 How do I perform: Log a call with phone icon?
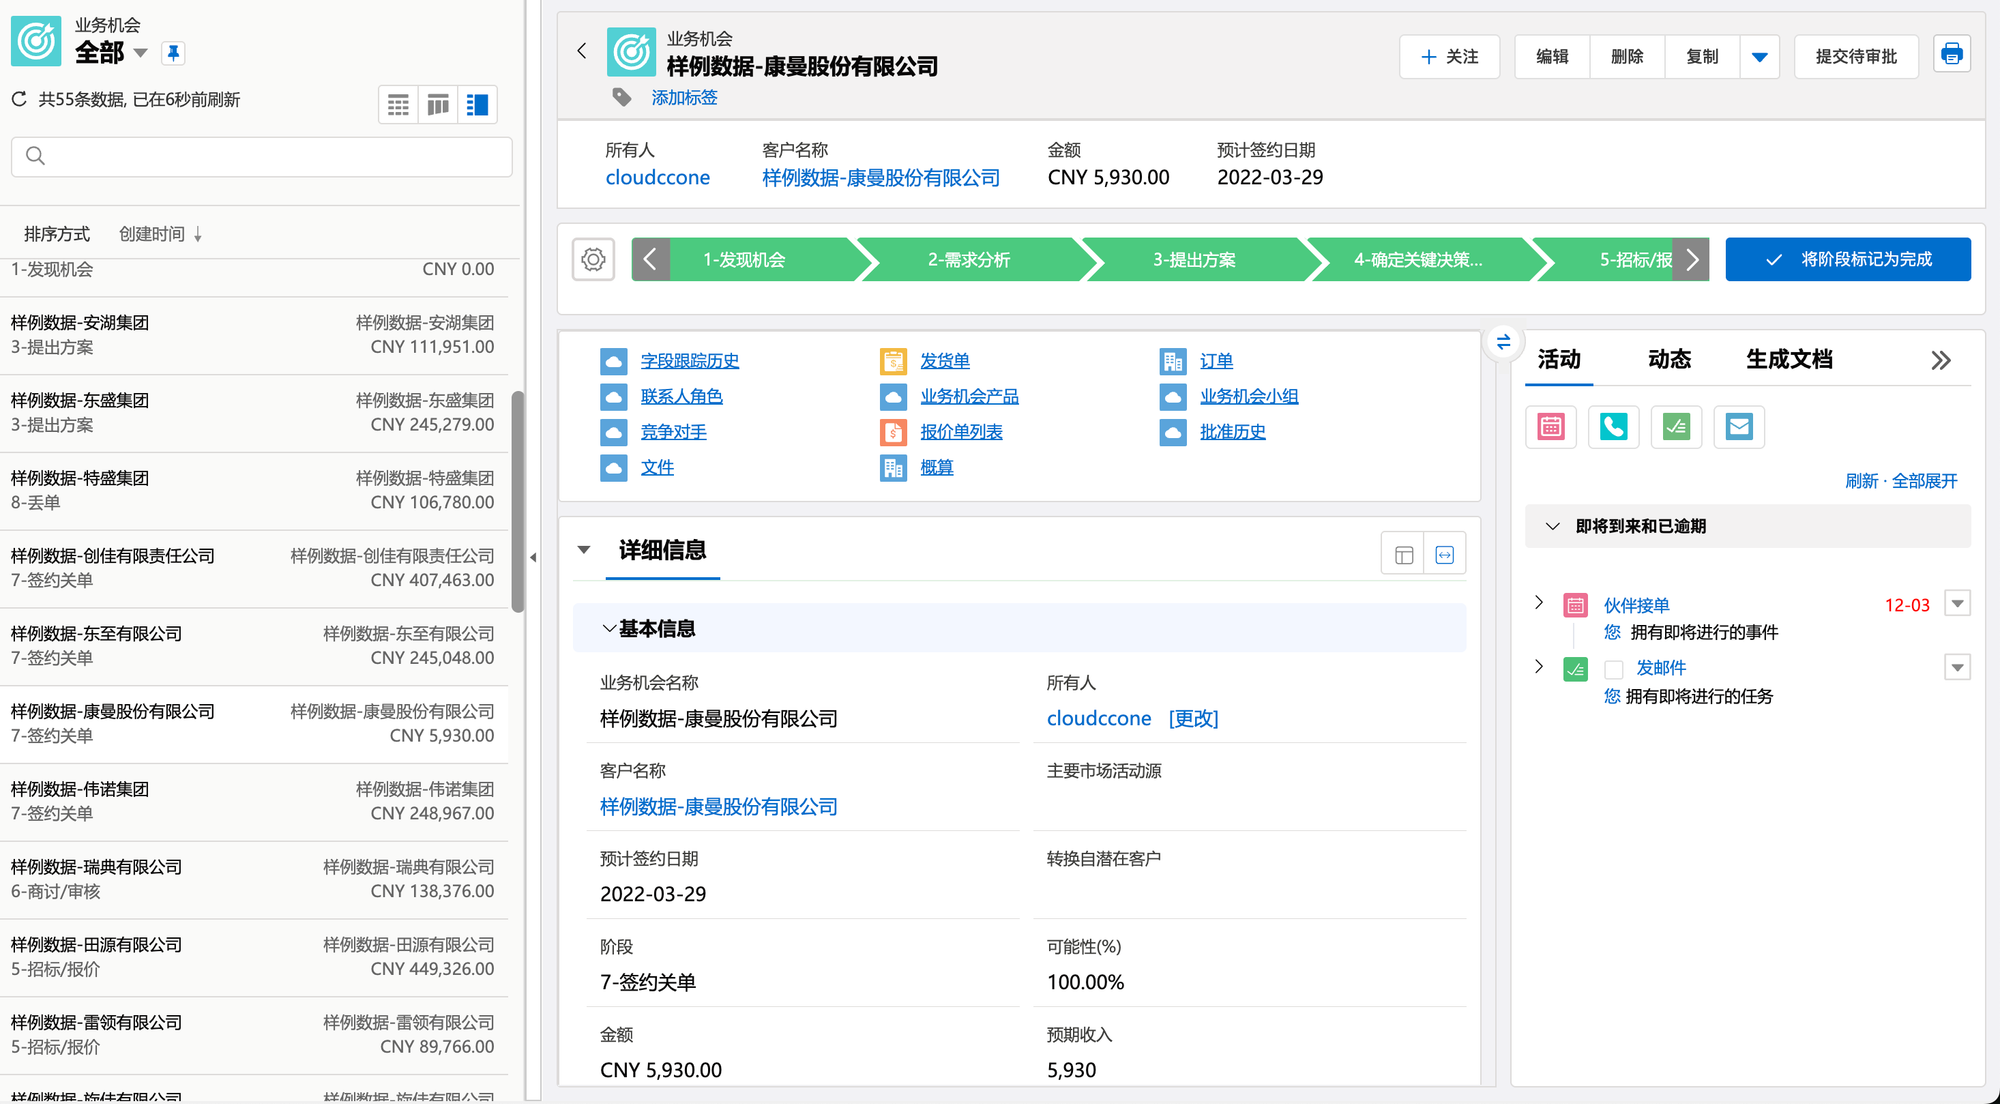click(x=1613, y=427)
